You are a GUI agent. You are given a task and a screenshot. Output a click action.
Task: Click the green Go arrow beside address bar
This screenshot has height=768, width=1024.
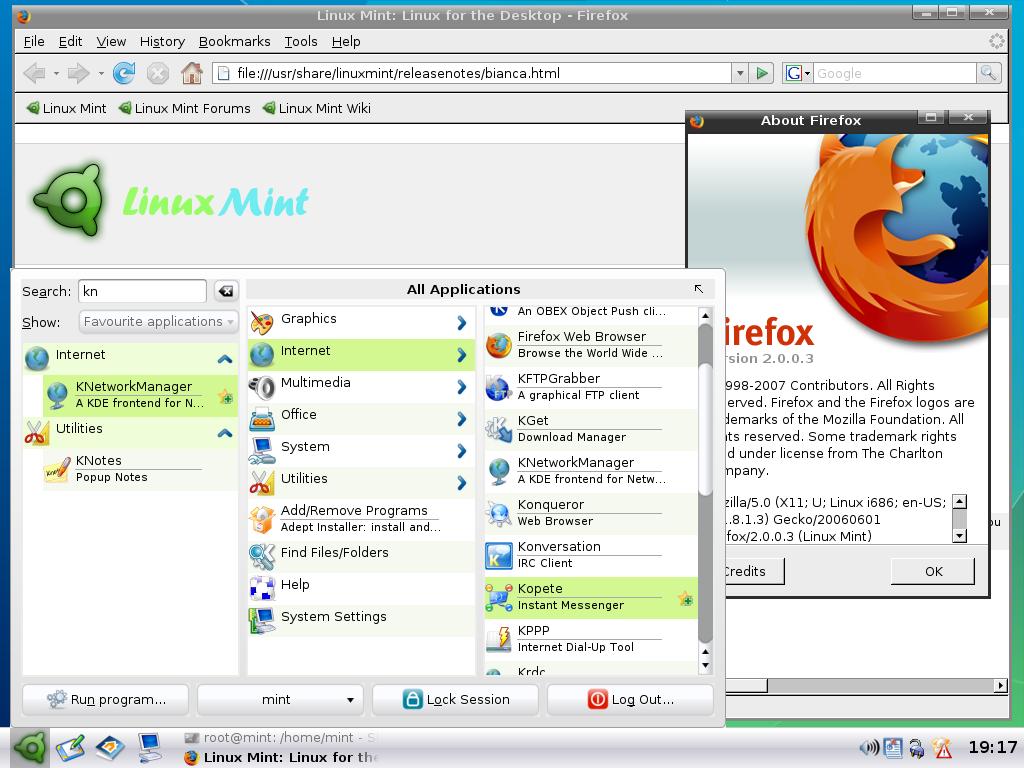[x=761, y=73]
